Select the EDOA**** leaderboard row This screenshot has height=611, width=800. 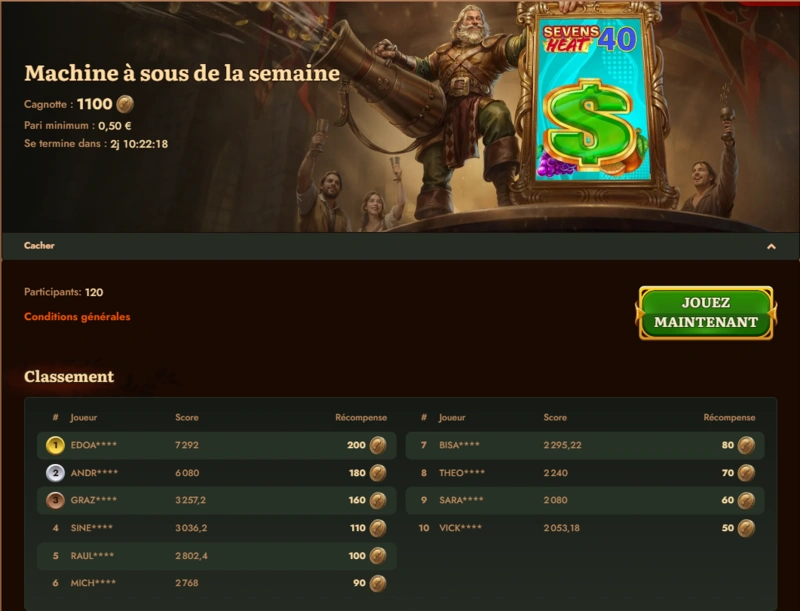tap(217, 445)
